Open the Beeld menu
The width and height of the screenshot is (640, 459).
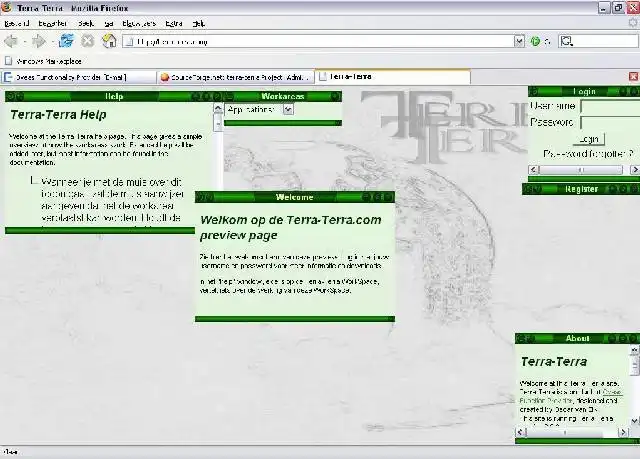coord(86,24)
